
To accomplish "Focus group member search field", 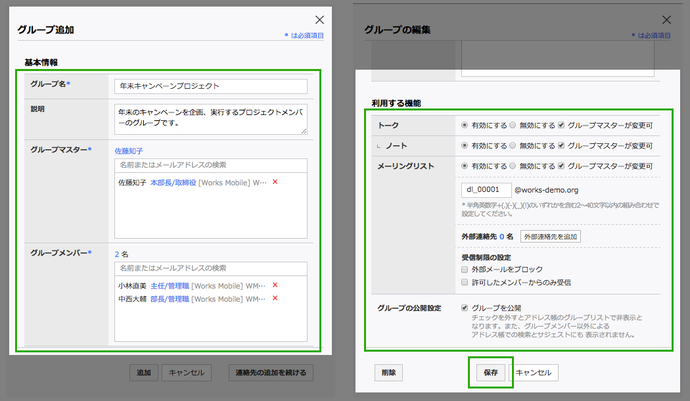I will (211, 269).
